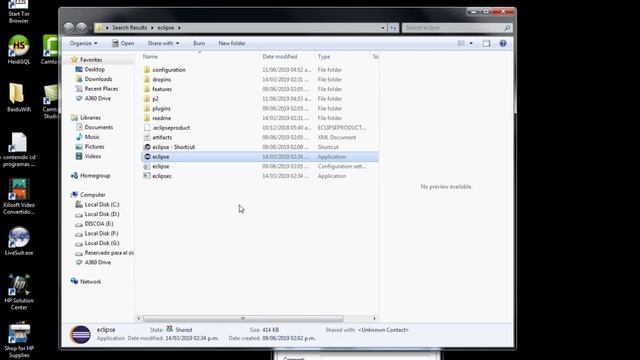Expand the arrow after eclipse breadcrumb
Image resolution: width=640 pixels, height=360 pixels.
coord(179,28)
